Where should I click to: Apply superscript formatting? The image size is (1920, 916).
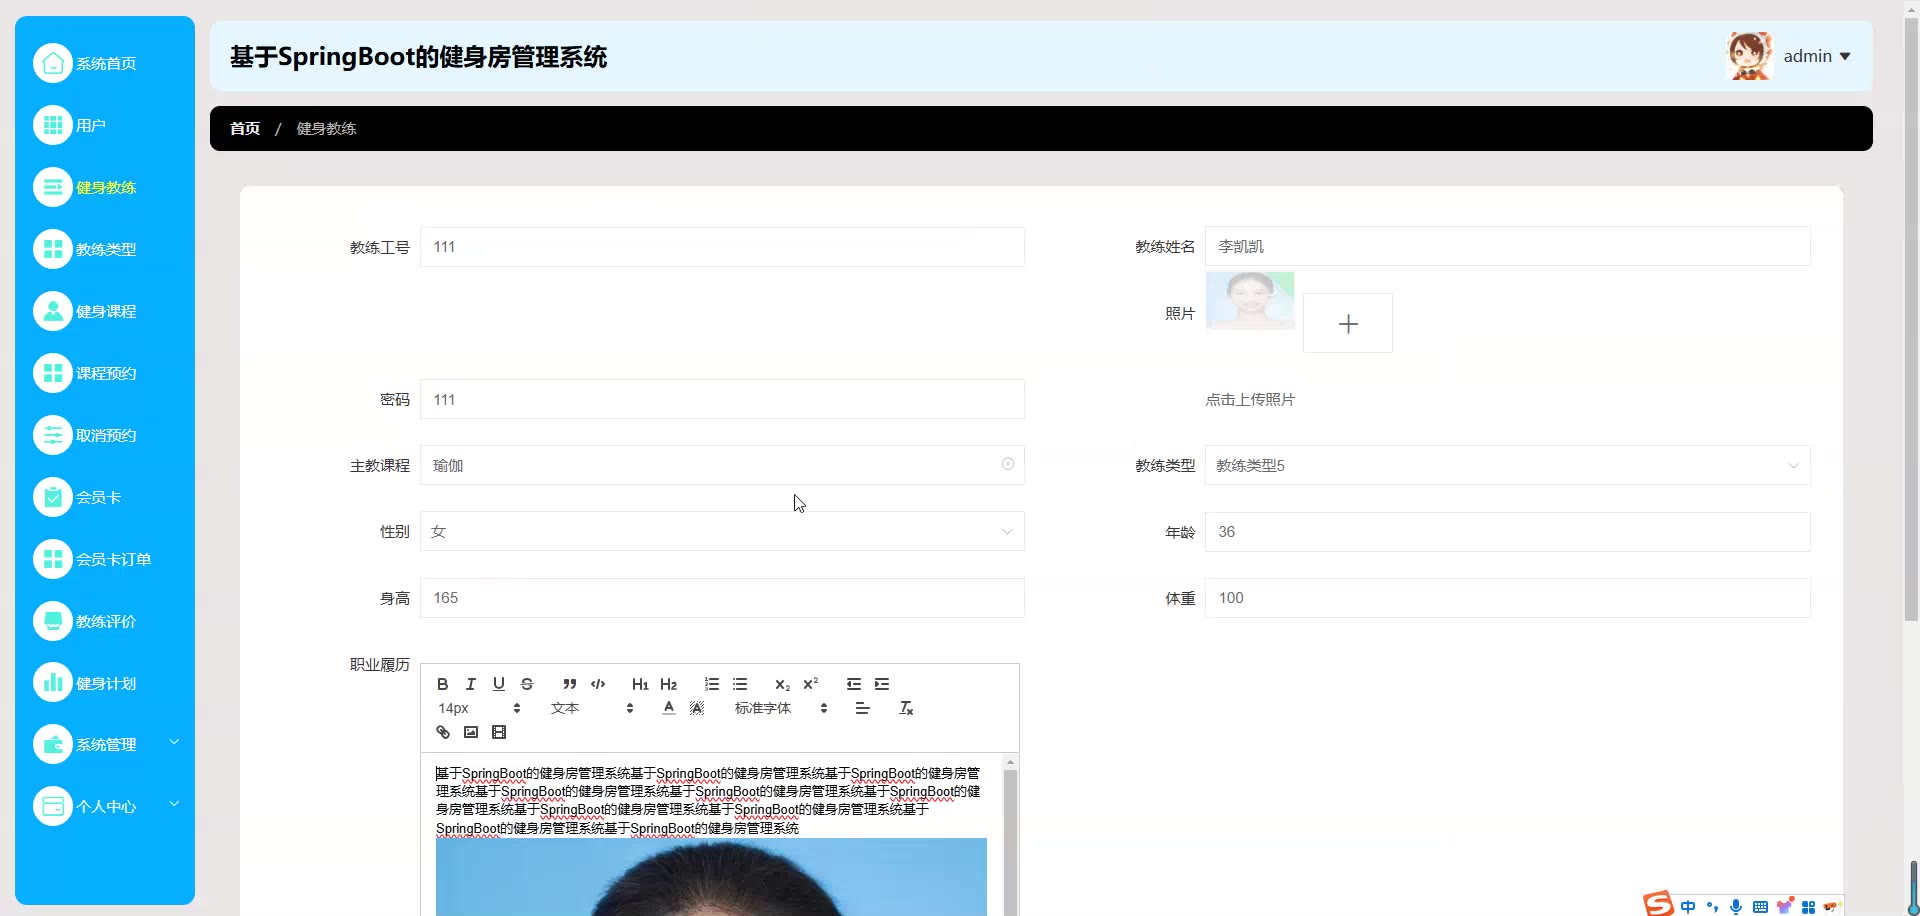point(811,684)
